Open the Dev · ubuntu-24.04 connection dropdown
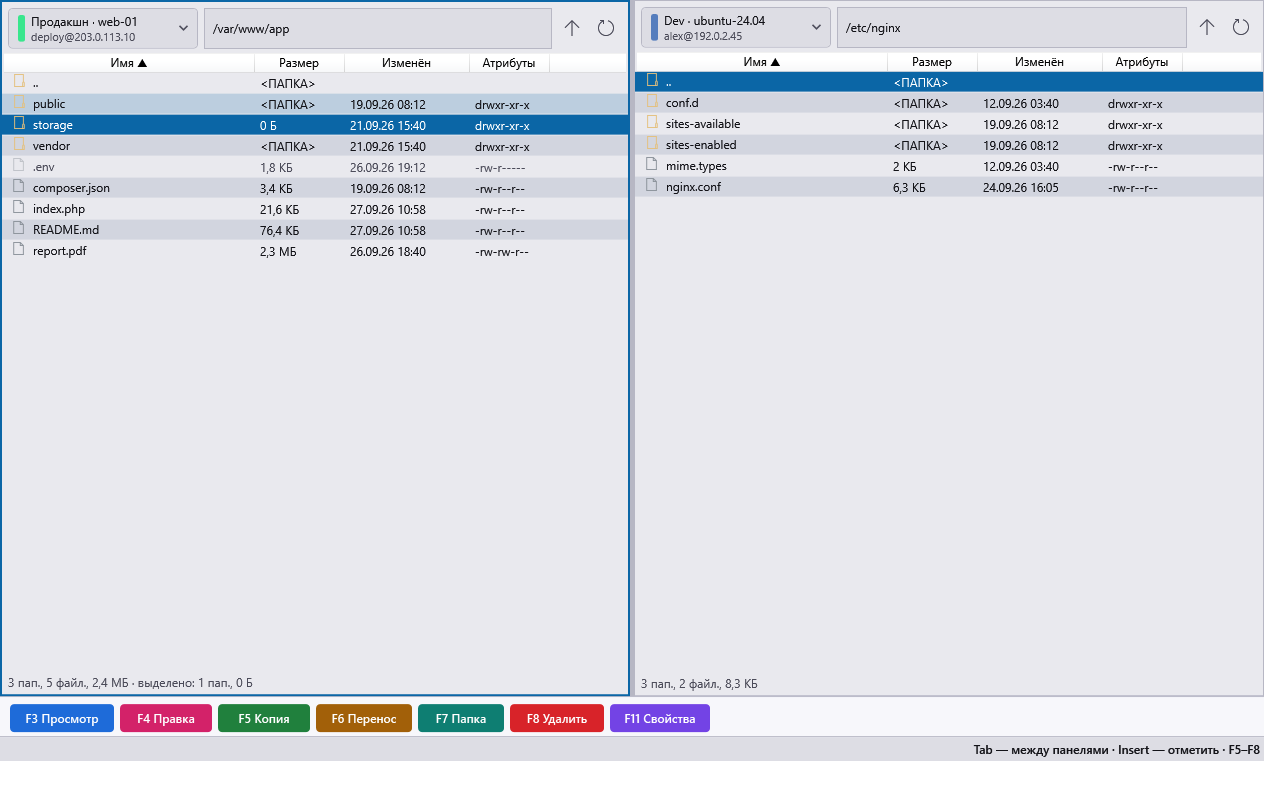The width and height of the screenshot is (1280, 800). pos(736,28)
